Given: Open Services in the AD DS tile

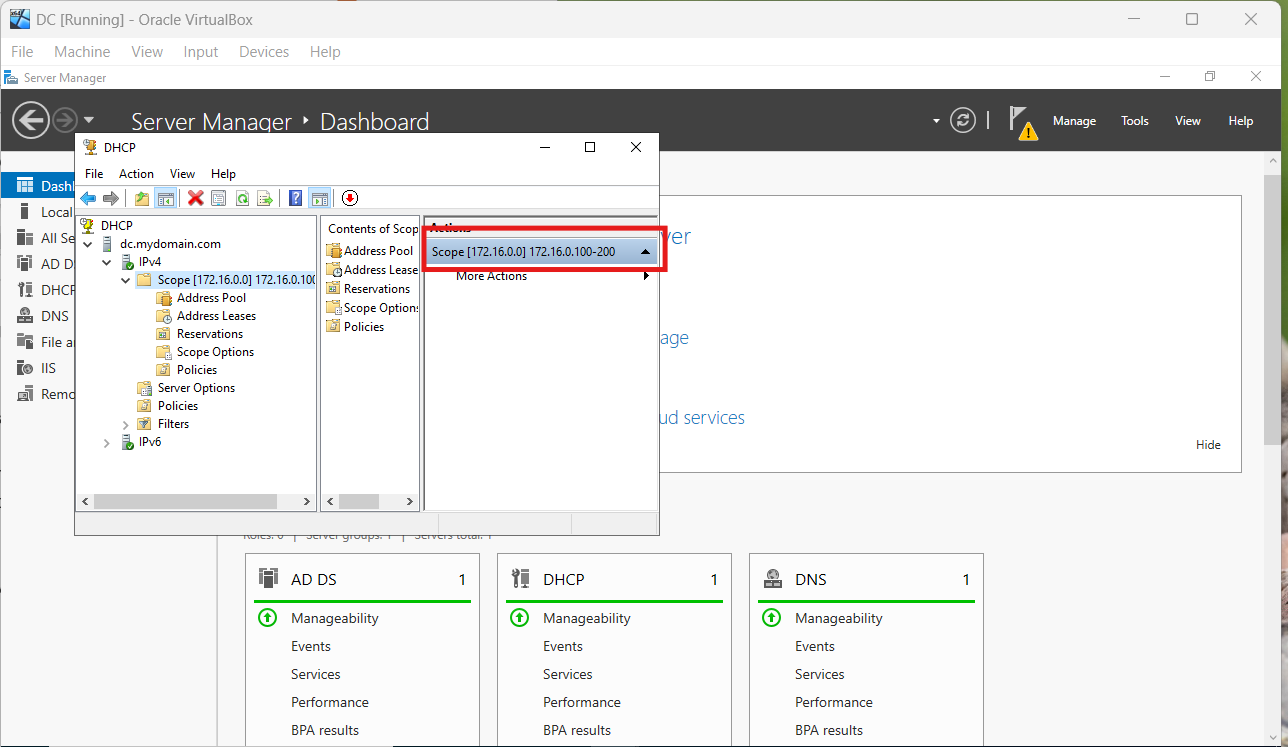Looking at the screenshot, I should tap(316, 674).
